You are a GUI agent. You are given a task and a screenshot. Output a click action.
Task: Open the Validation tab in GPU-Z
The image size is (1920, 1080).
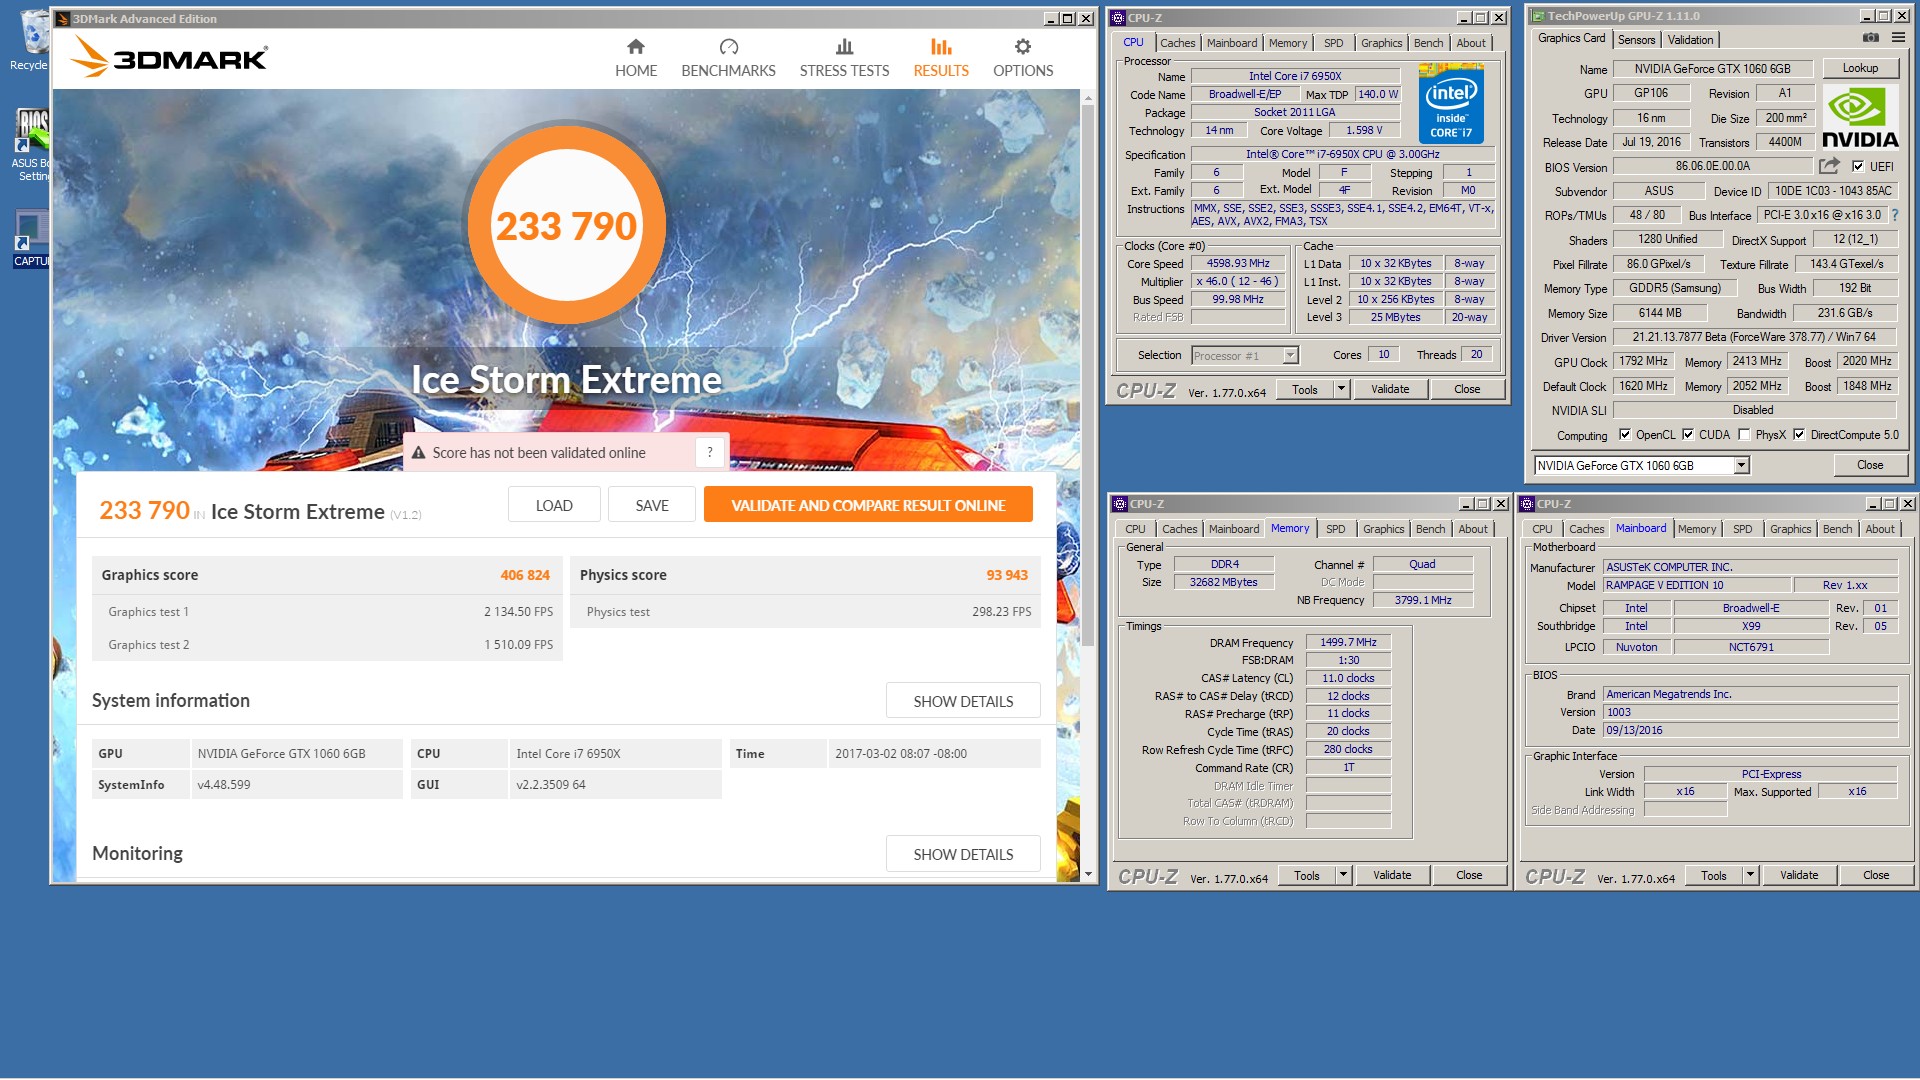(x=1690, y=40)
